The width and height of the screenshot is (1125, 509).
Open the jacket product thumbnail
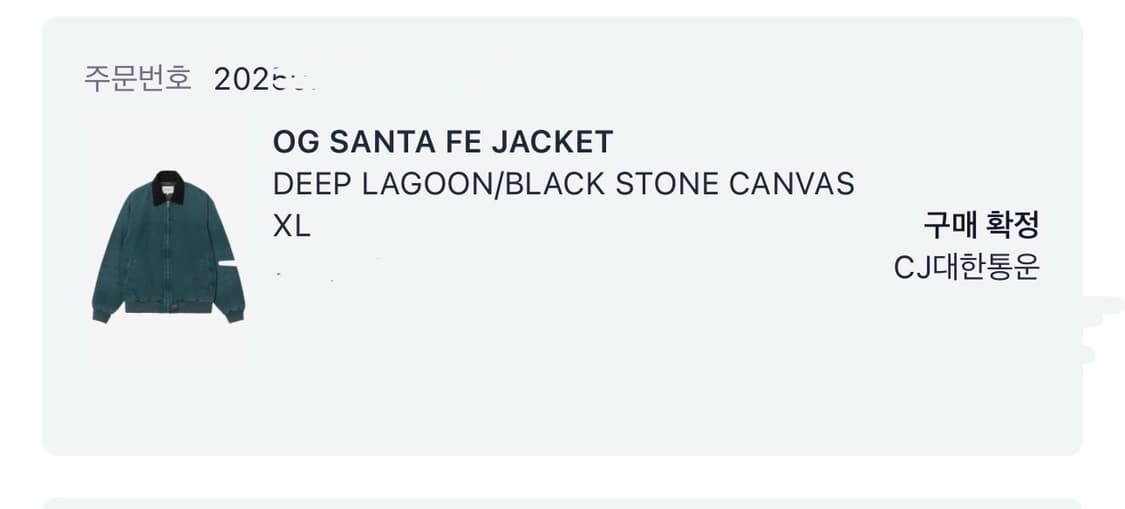click(167, 247)
